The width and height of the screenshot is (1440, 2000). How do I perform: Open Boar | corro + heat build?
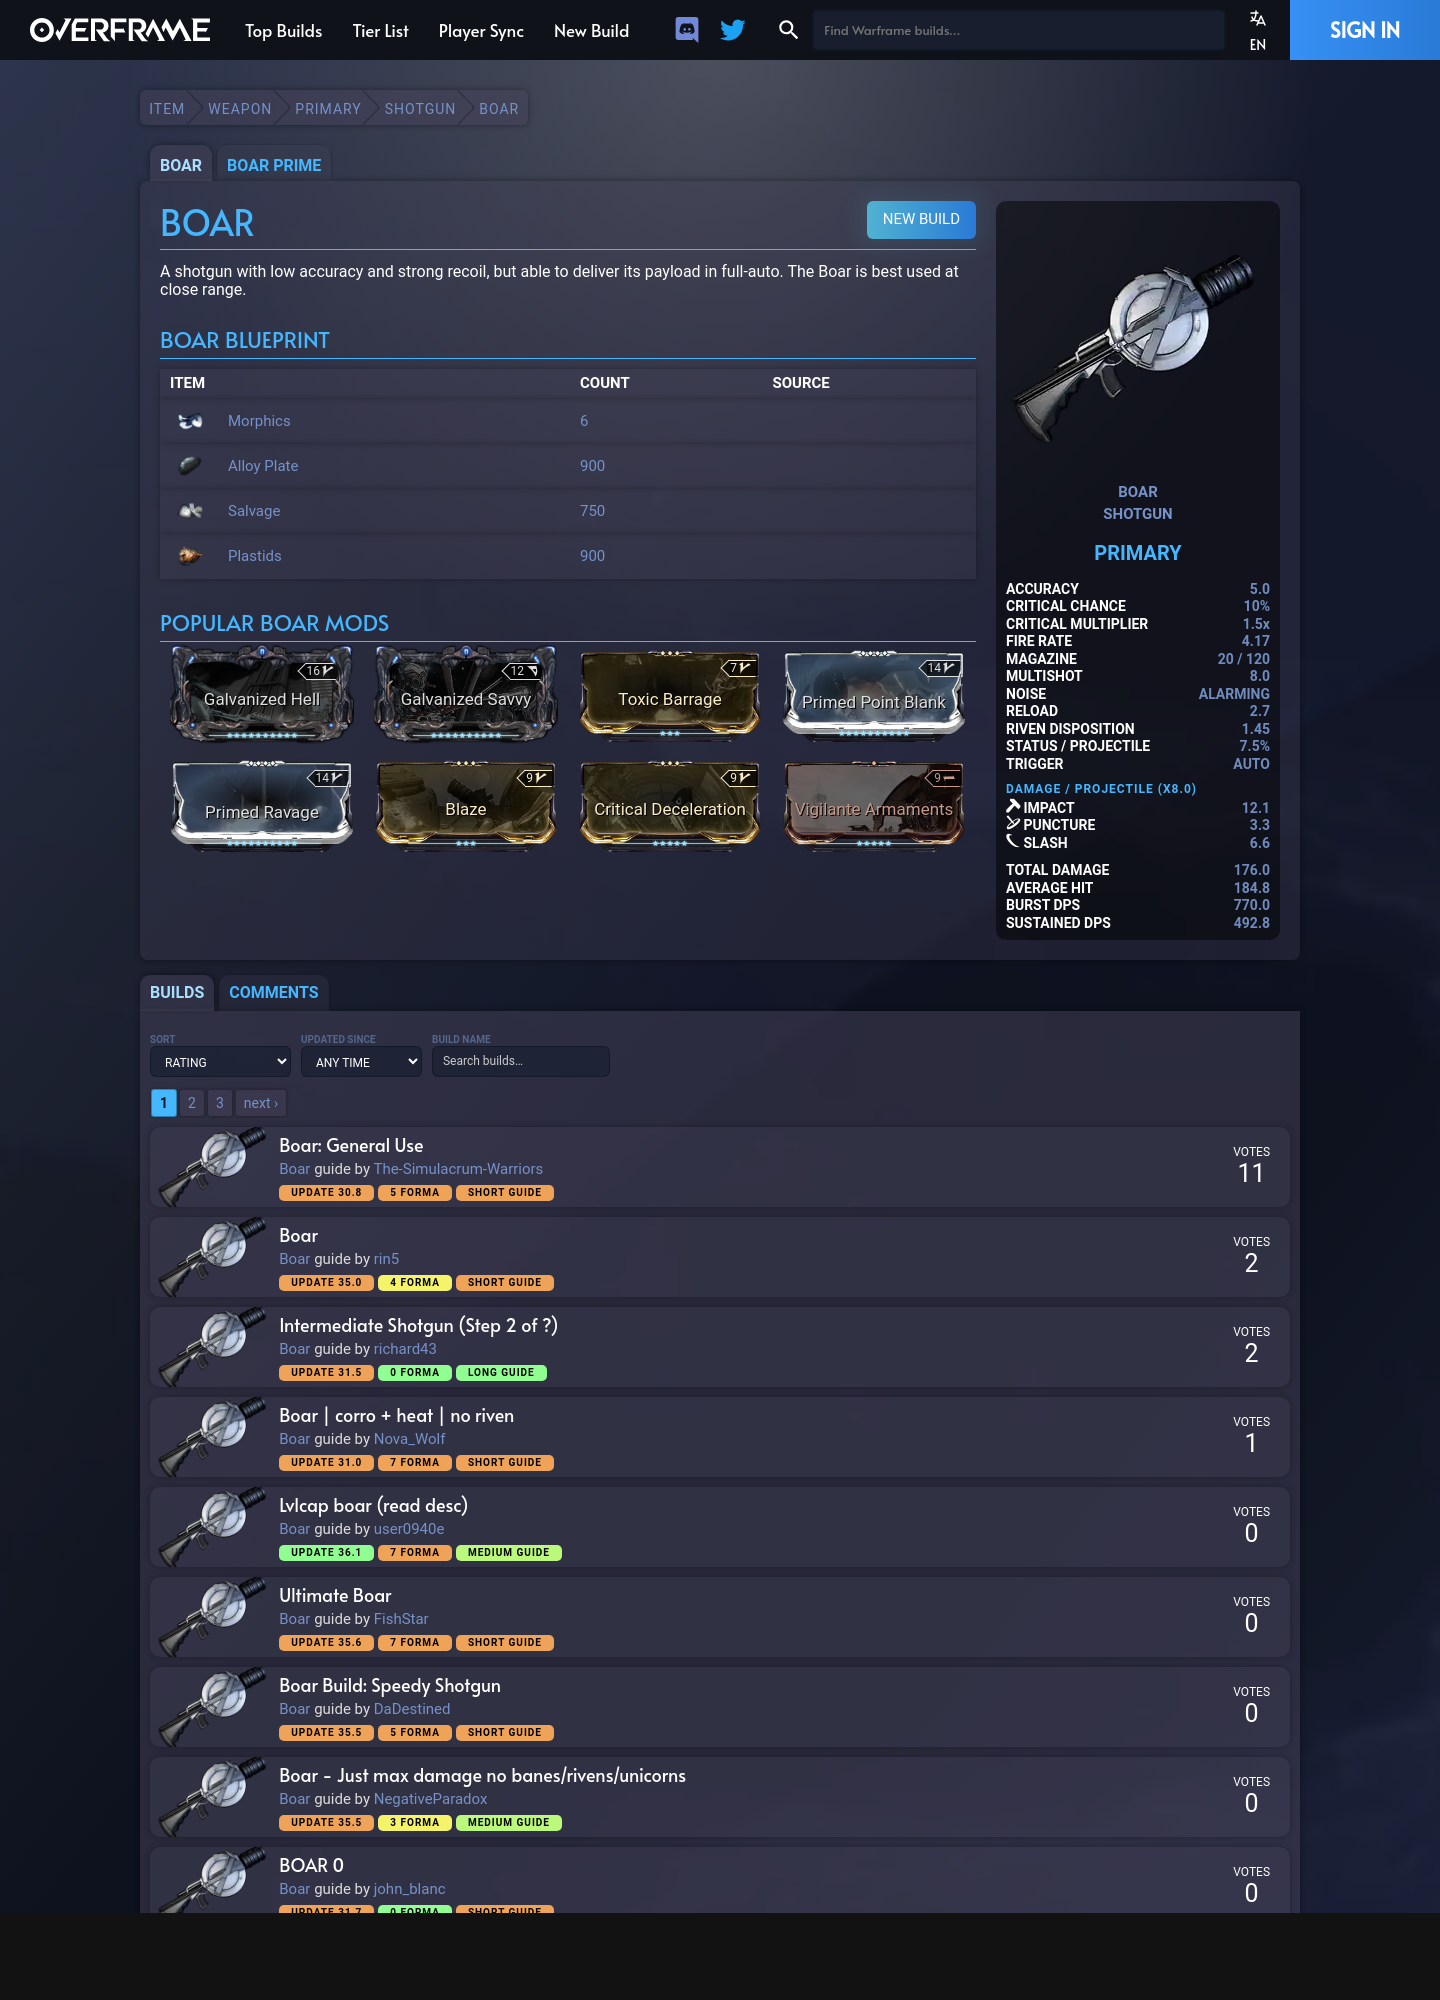click(397, 1416)
